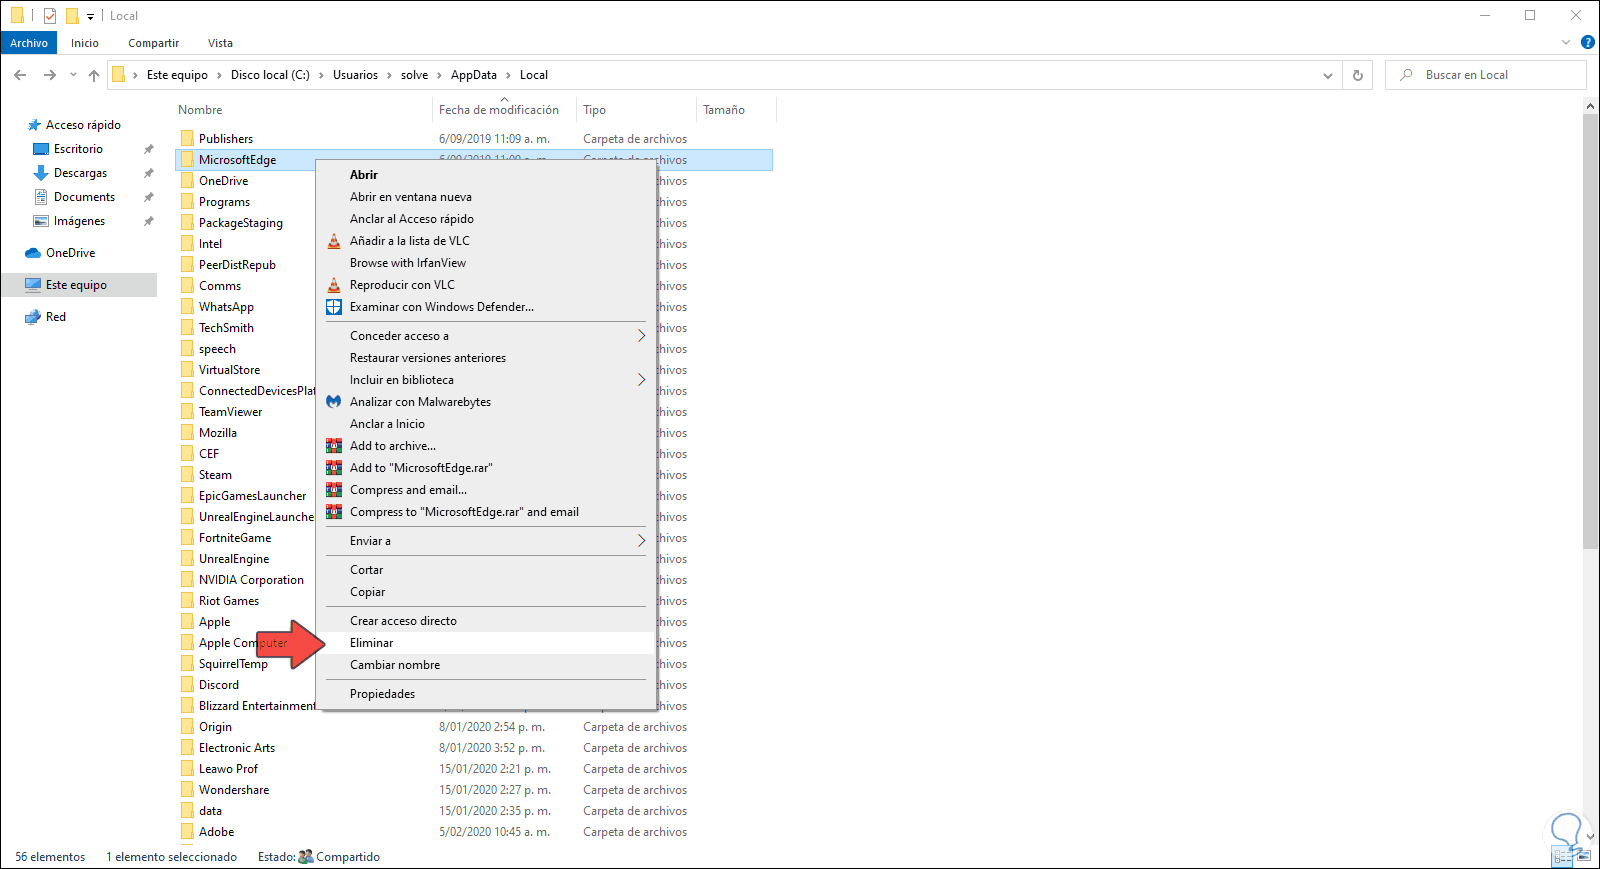Screen dimensions: 1600x869
Task: Click the Adobe folder icon
Action: point(187,832)
